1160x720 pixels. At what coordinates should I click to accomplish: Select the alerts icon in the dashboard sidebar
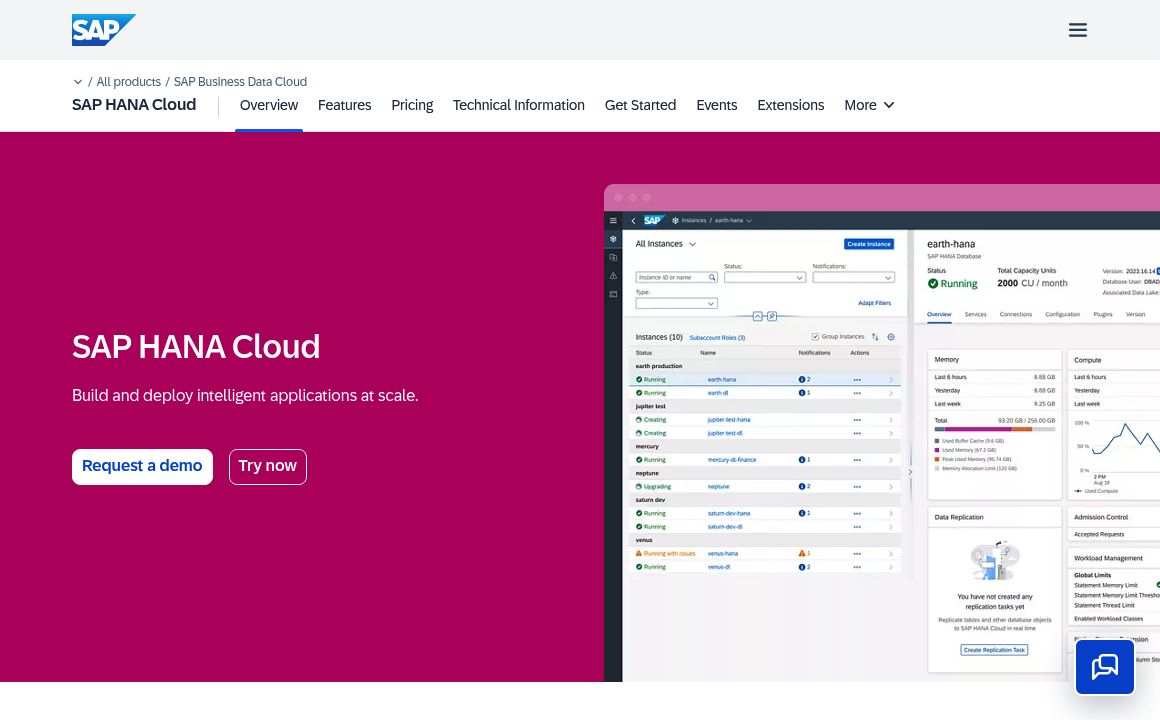tap(614, 277)
